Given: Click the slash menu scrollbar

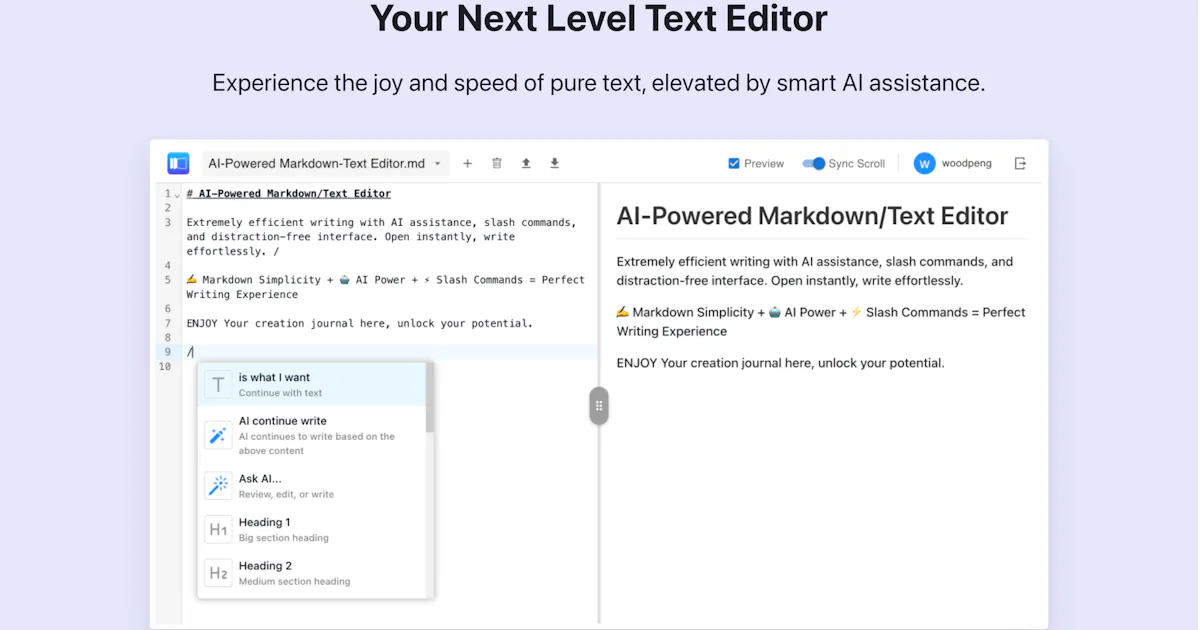Looking at the screenshot, I should [430, 397].
